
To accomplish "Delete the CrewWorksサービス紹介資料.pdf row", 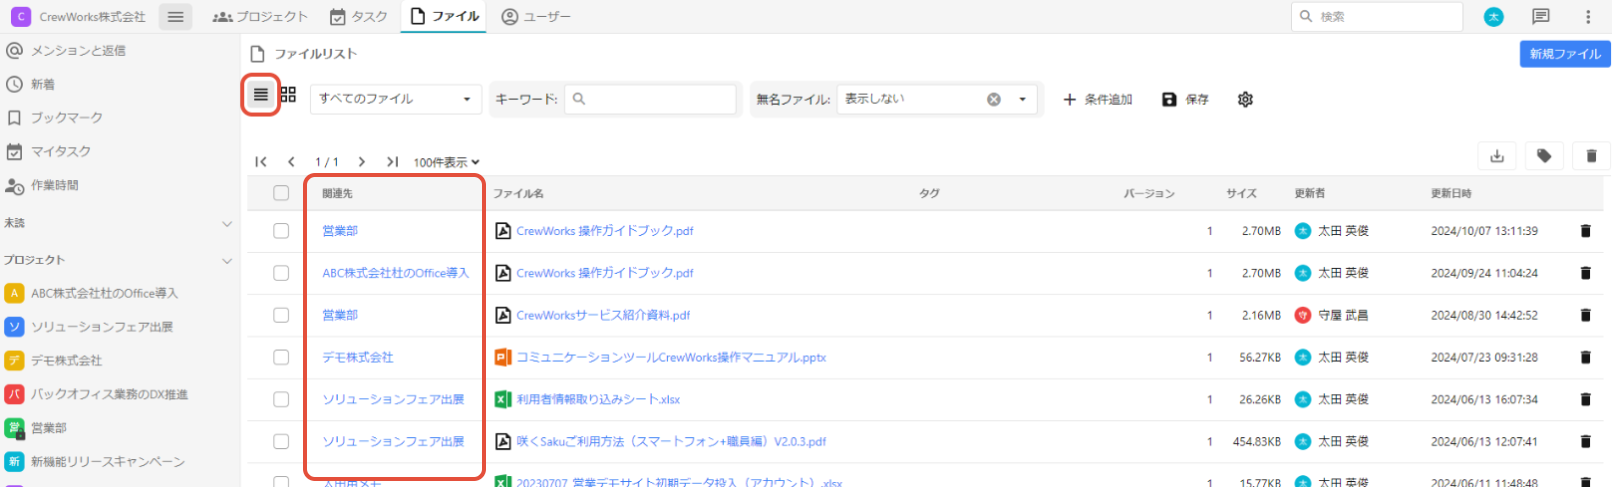I will [x=1585, y=315].
